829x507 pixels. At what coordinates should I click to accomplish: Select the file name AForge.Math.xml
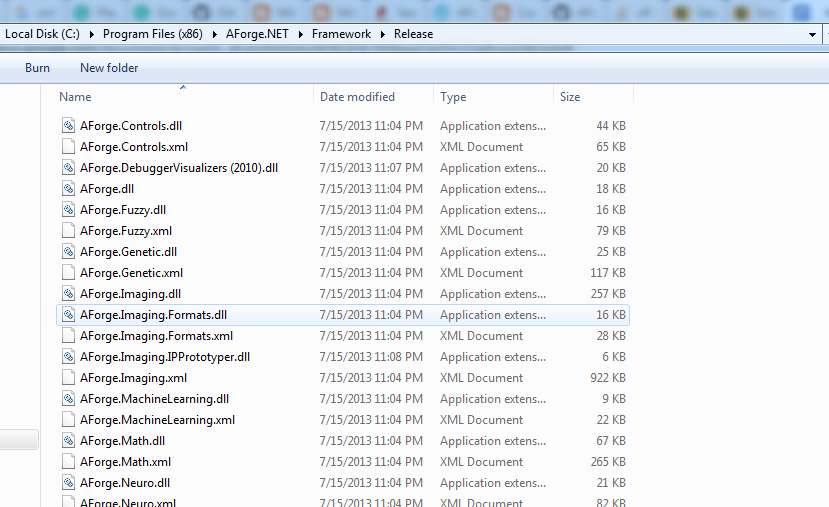click(125, 462)
